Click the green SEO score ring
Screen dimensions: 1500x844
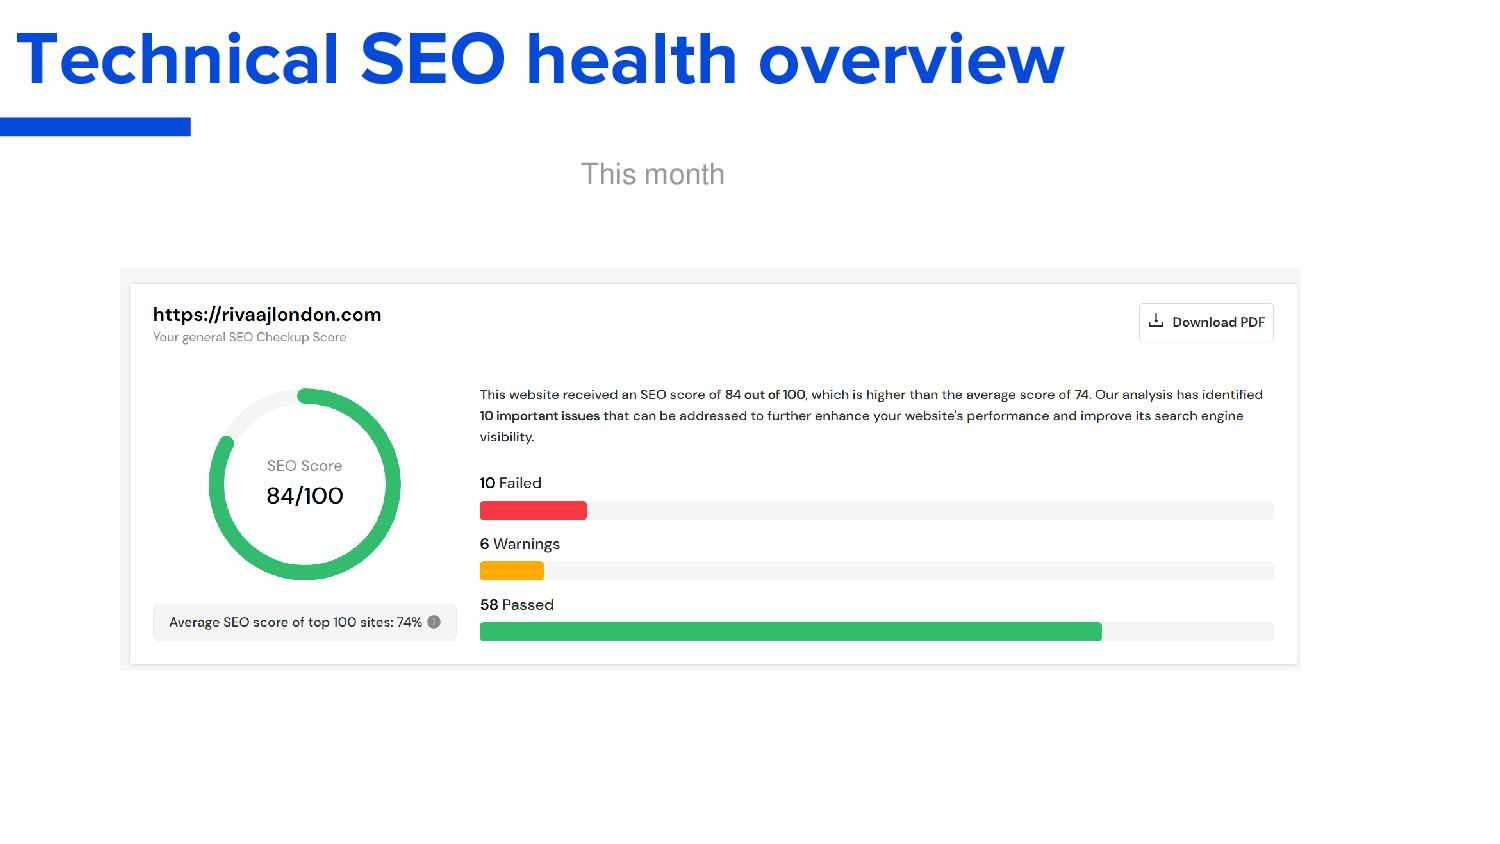305,484
